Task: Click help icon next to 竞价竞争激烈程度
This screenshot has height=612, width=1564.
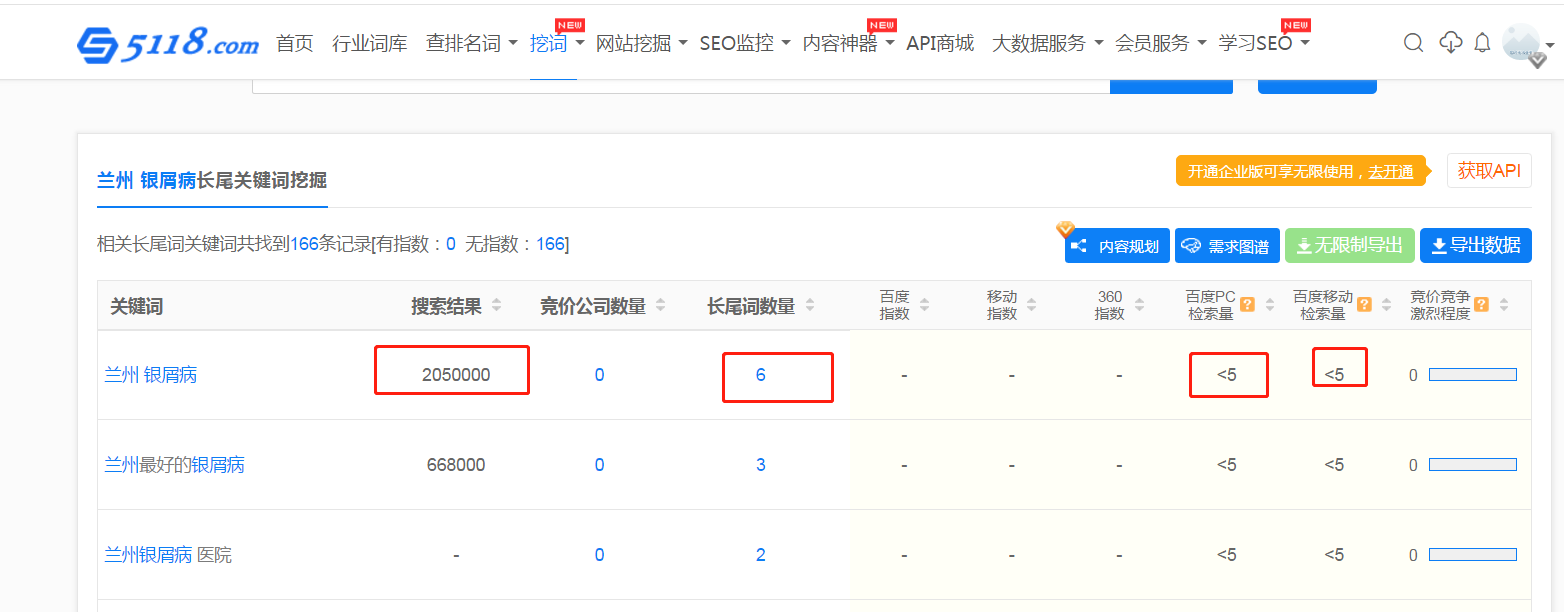Action: [x=1481, y=305]
